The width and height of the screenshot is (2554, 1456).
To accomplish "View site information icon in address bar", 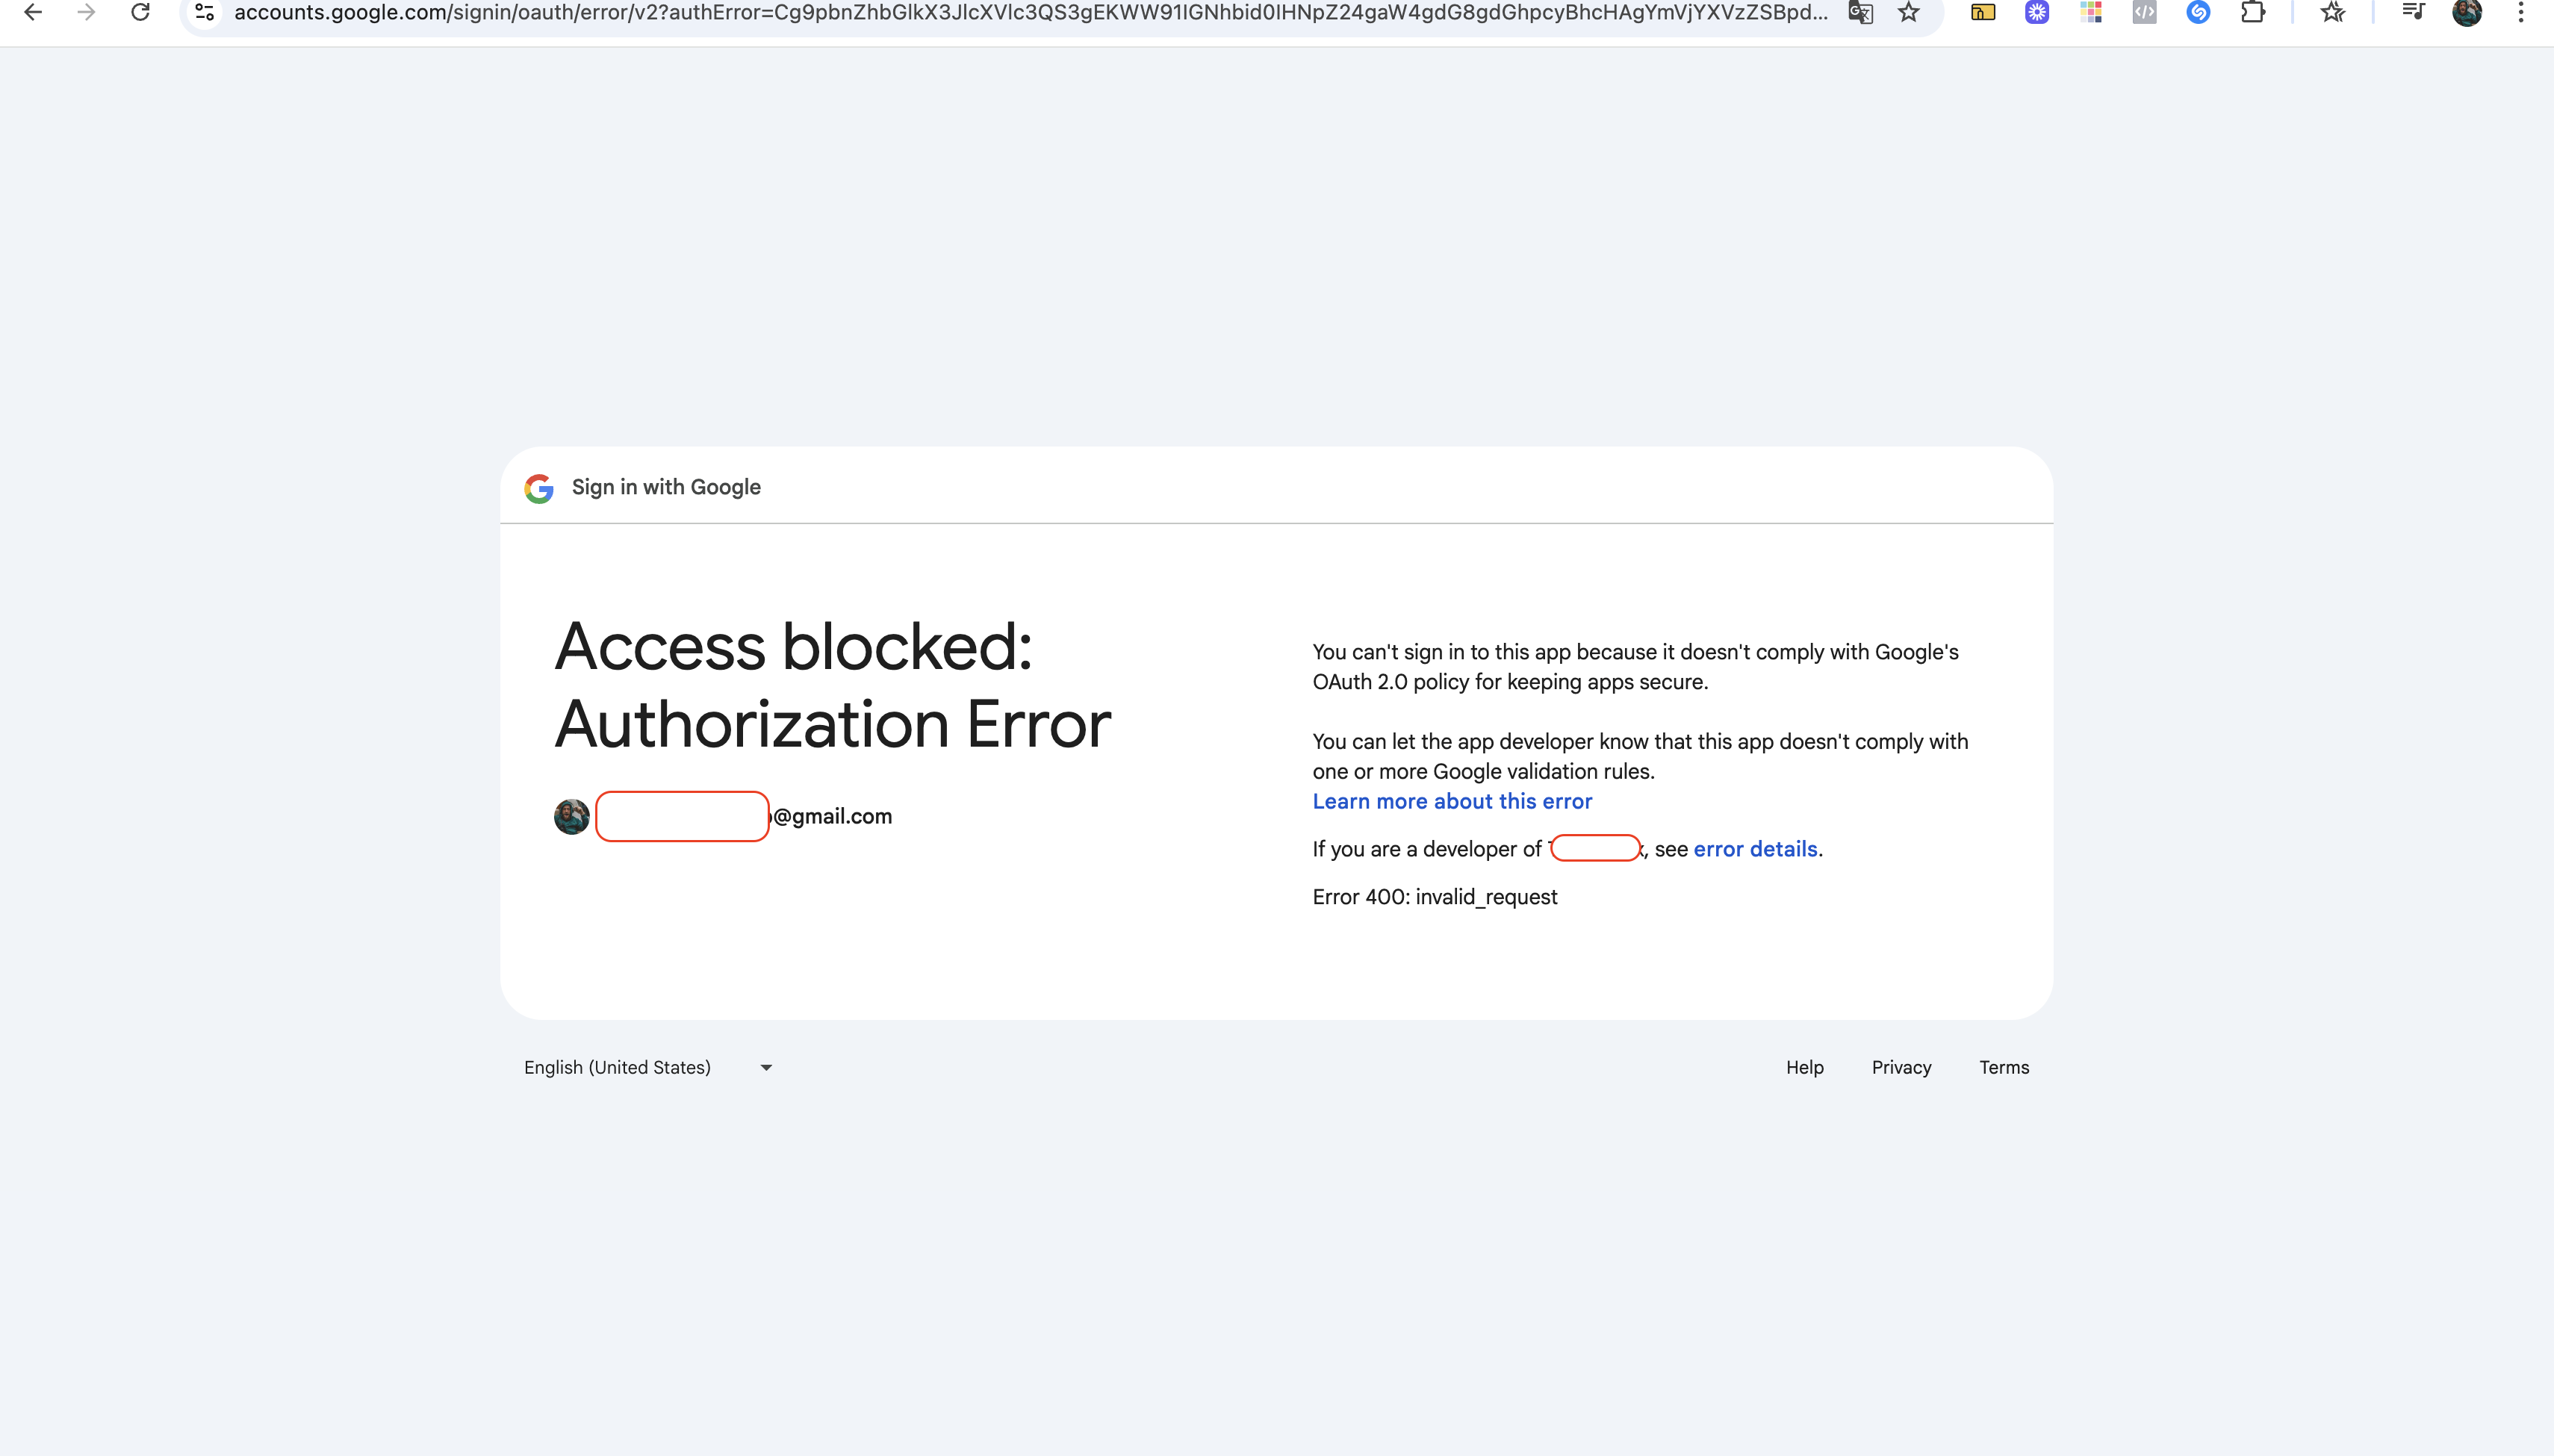I will [x=205, y=12].
